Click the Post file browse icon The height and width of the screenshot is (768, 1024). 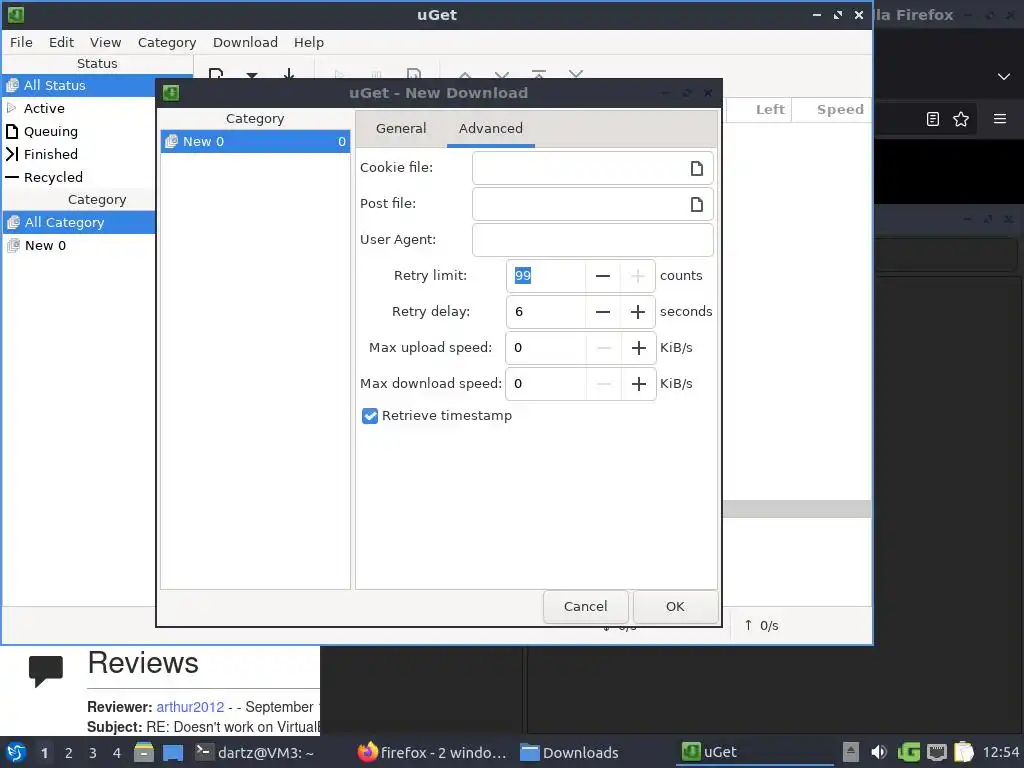(696, 204)
